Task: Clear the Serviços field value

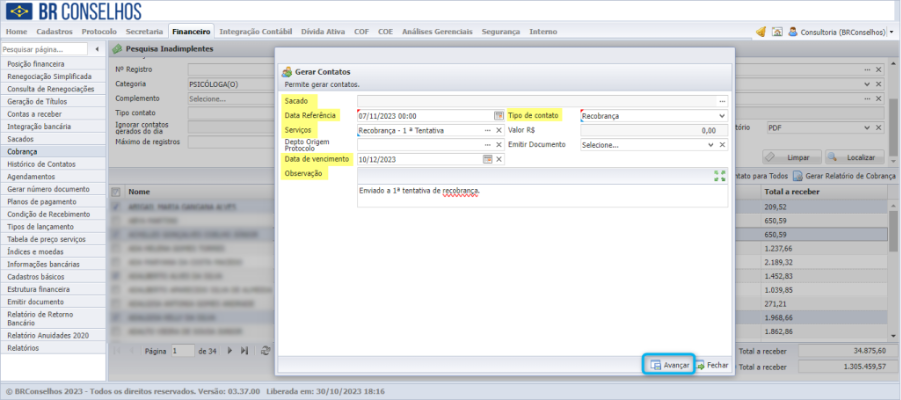Action: (499, 130)
